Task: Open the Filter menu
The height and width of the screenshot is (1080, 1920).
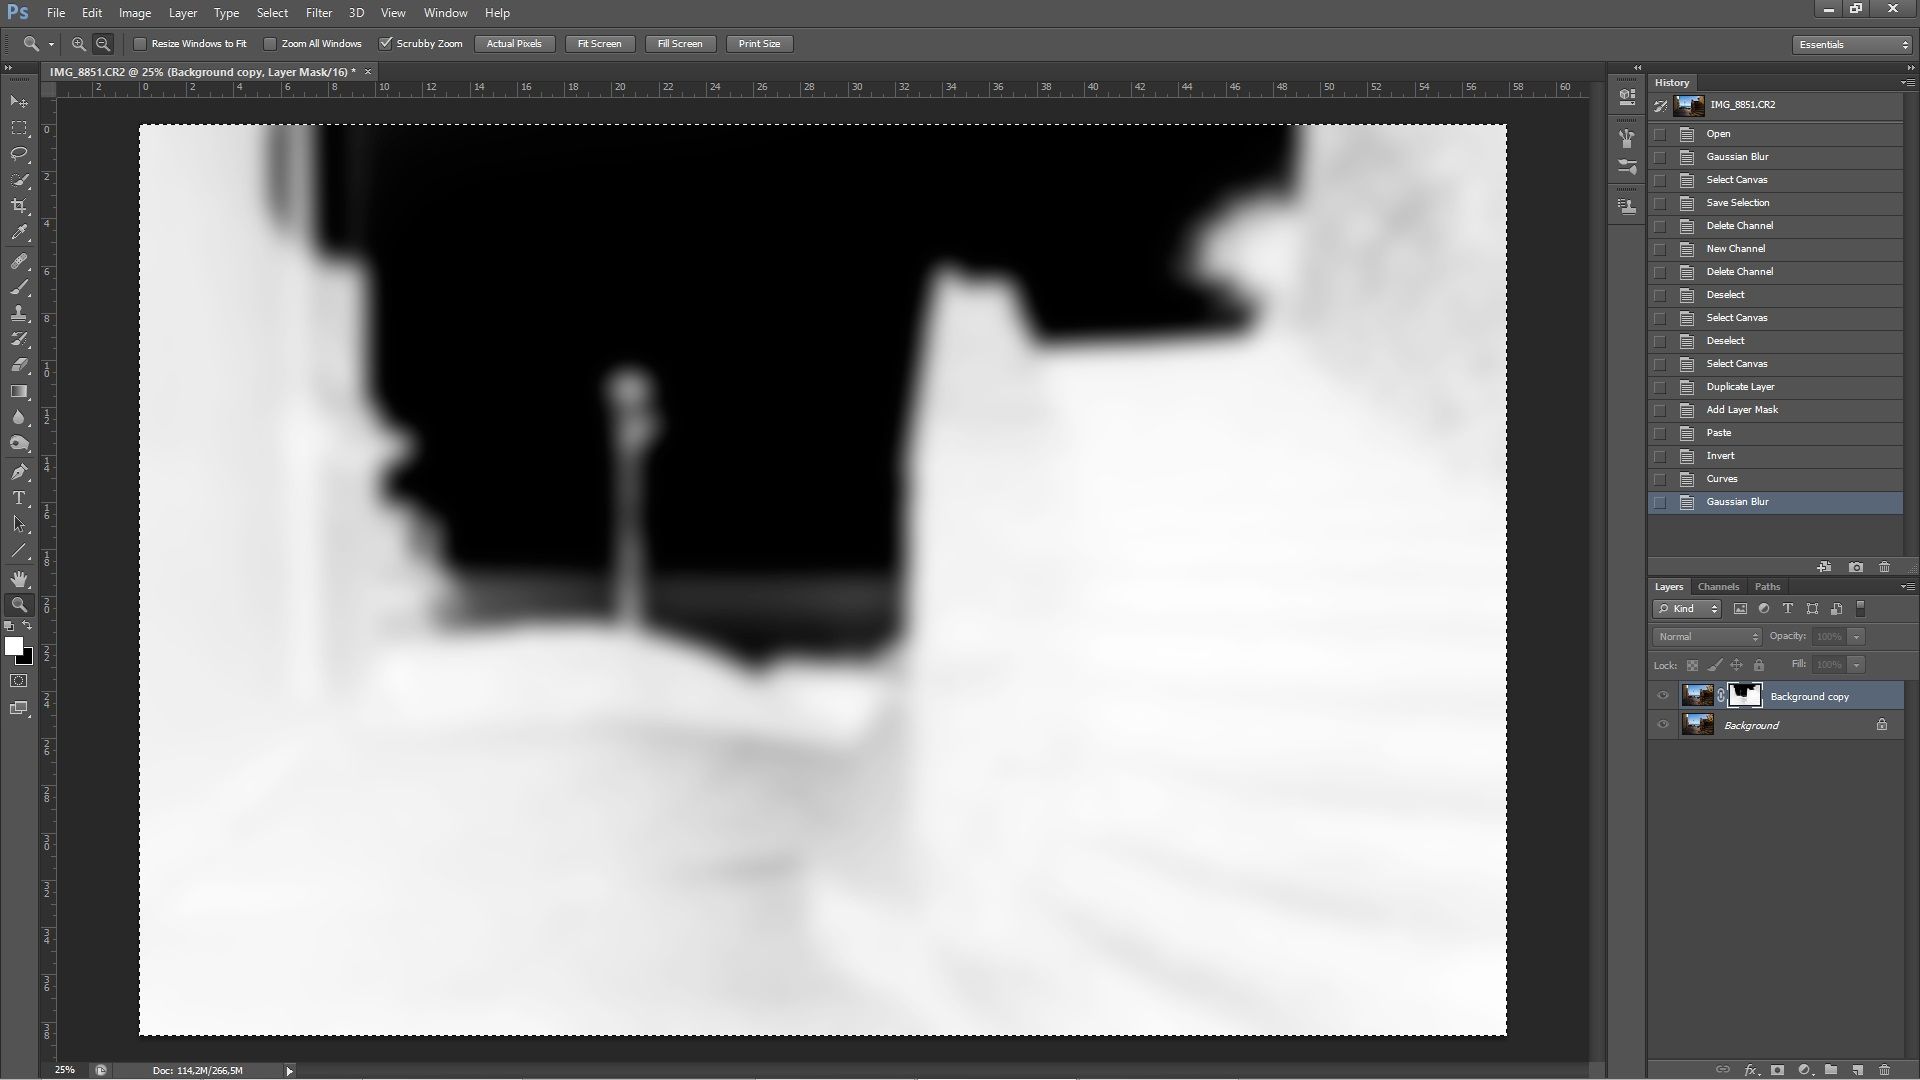Action: coord(319,13)
